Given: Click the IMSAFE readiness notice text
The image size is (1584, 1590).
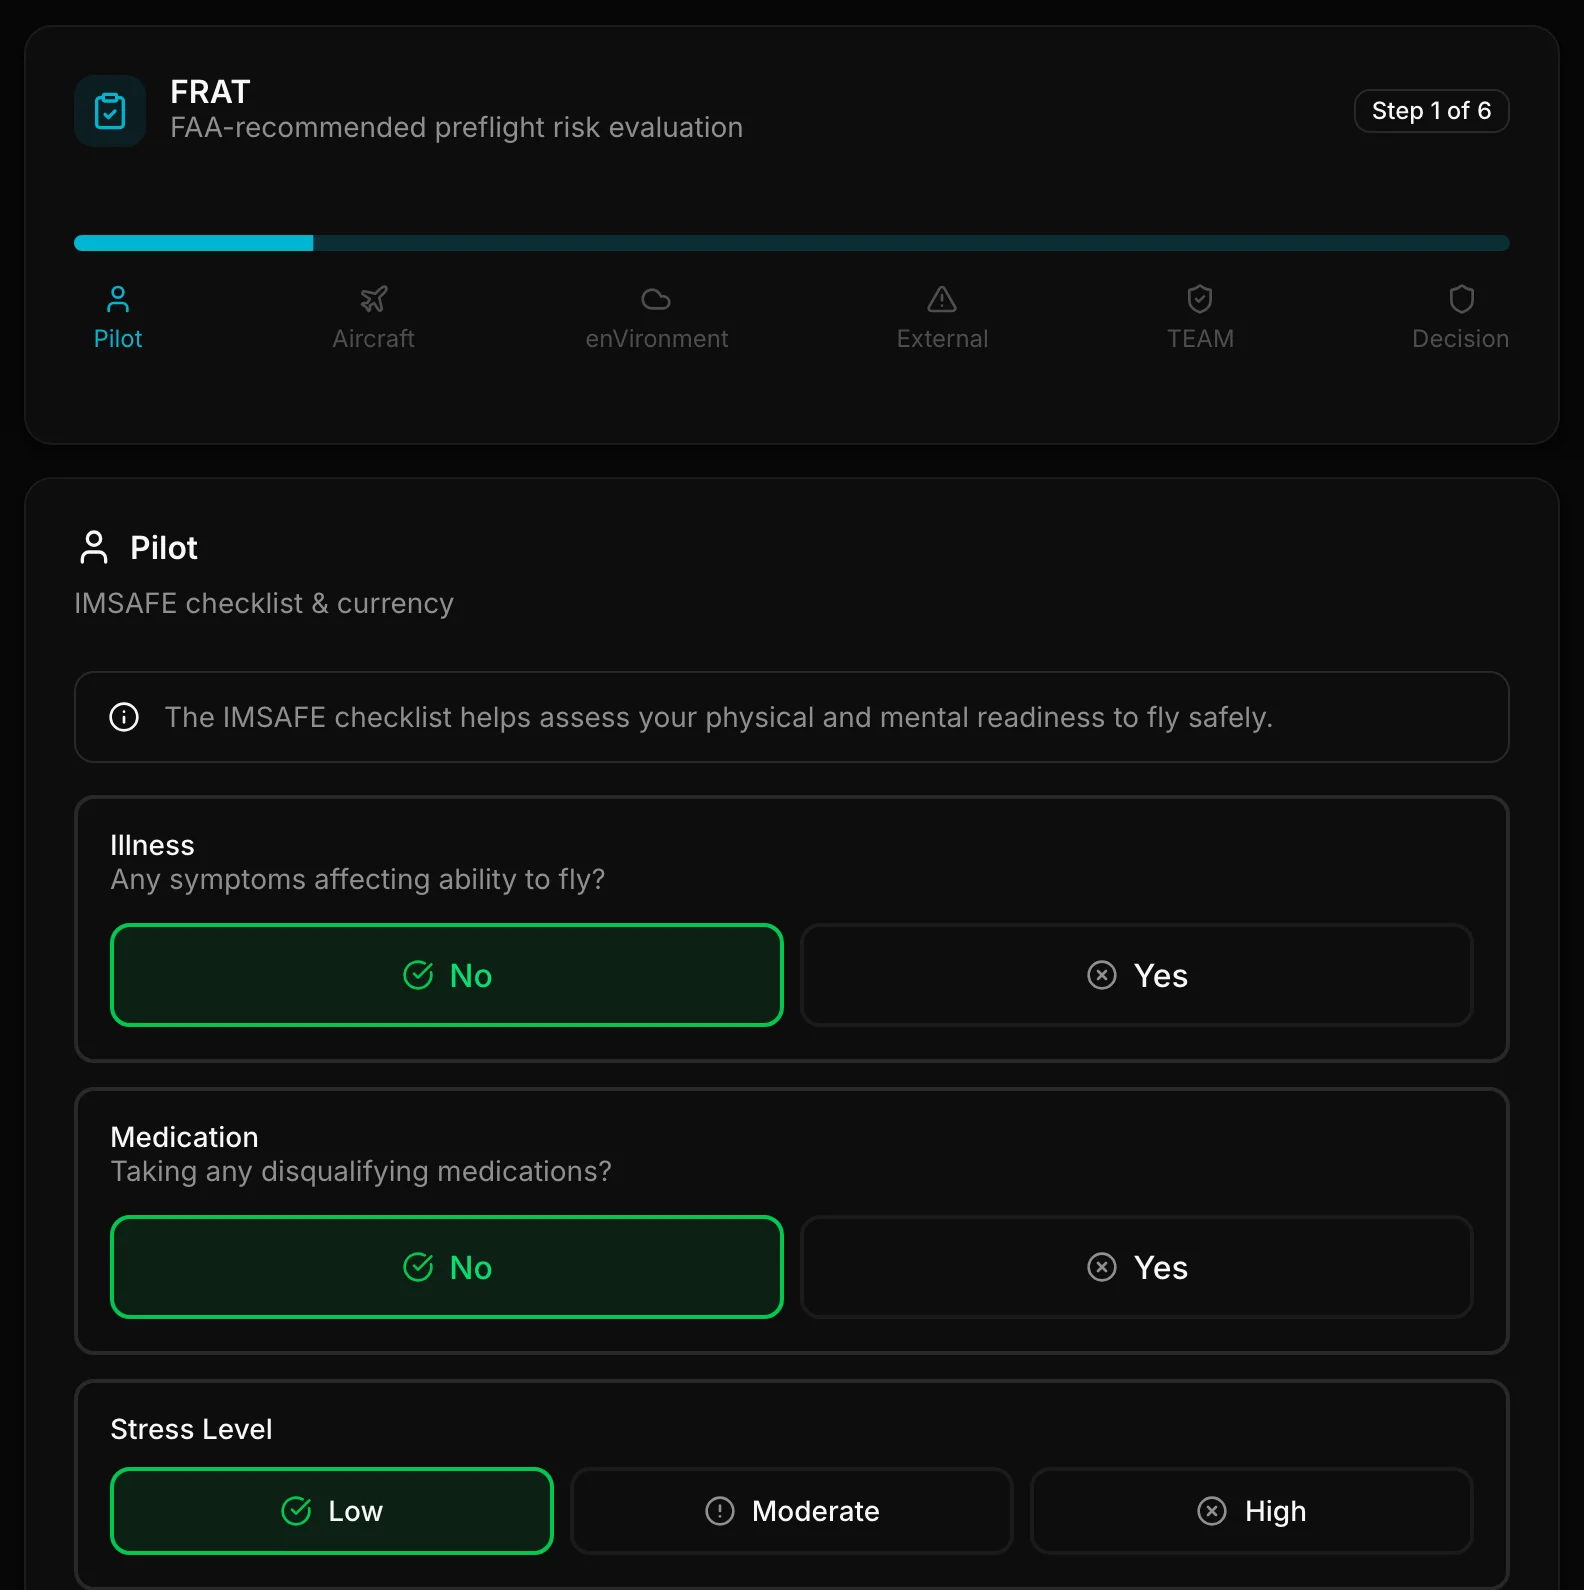Looking at the screenshot, I should (719, 717).
